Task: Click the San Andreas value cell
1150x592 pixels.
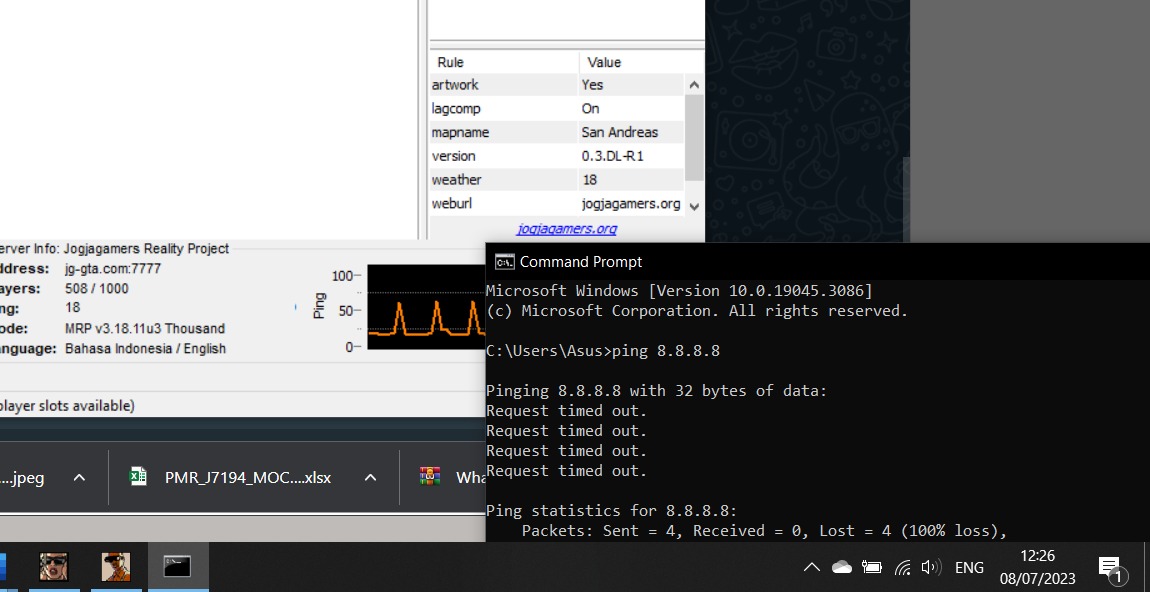Action: click(x=620, y=133)
